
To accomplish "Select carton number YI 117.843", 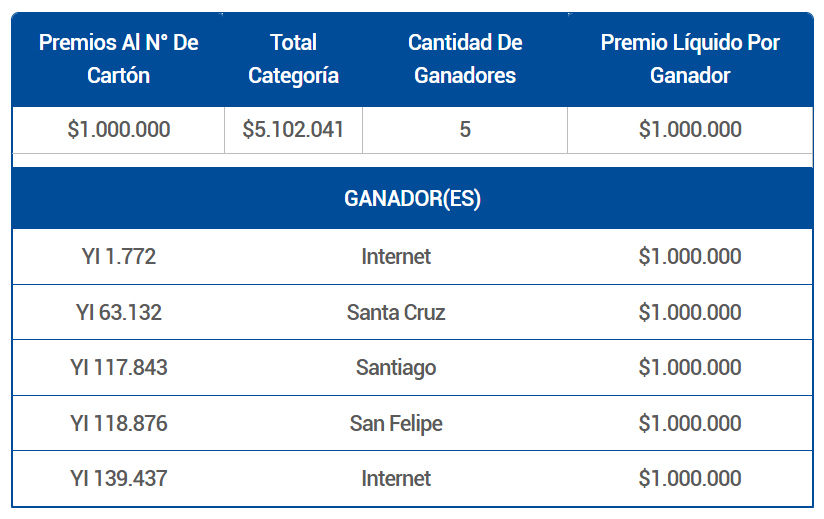I will point(118,368).
